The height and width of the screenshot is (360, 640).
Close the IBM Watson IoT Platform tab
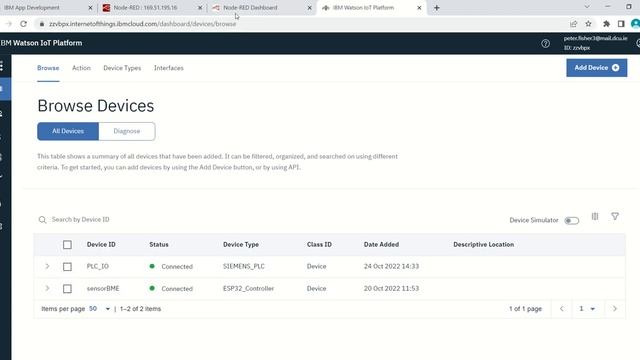[419, 8]
